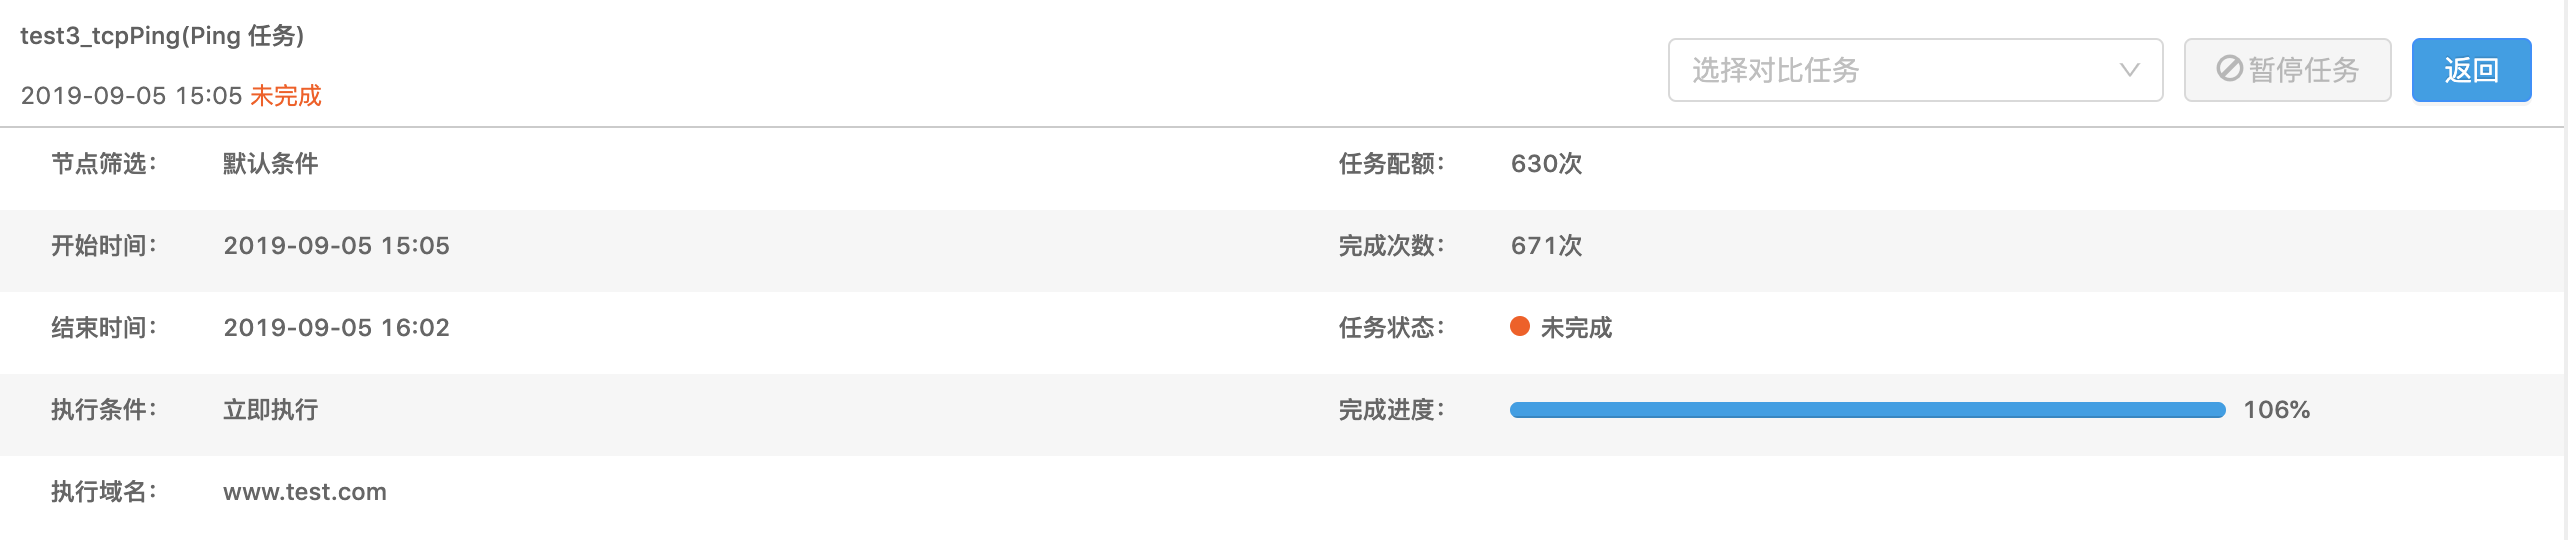Click the orange 未完成 status dot
Image resolution: width=2568 pixels, height=540 pixels.
pyautogui.click(x=1520, y=326)
